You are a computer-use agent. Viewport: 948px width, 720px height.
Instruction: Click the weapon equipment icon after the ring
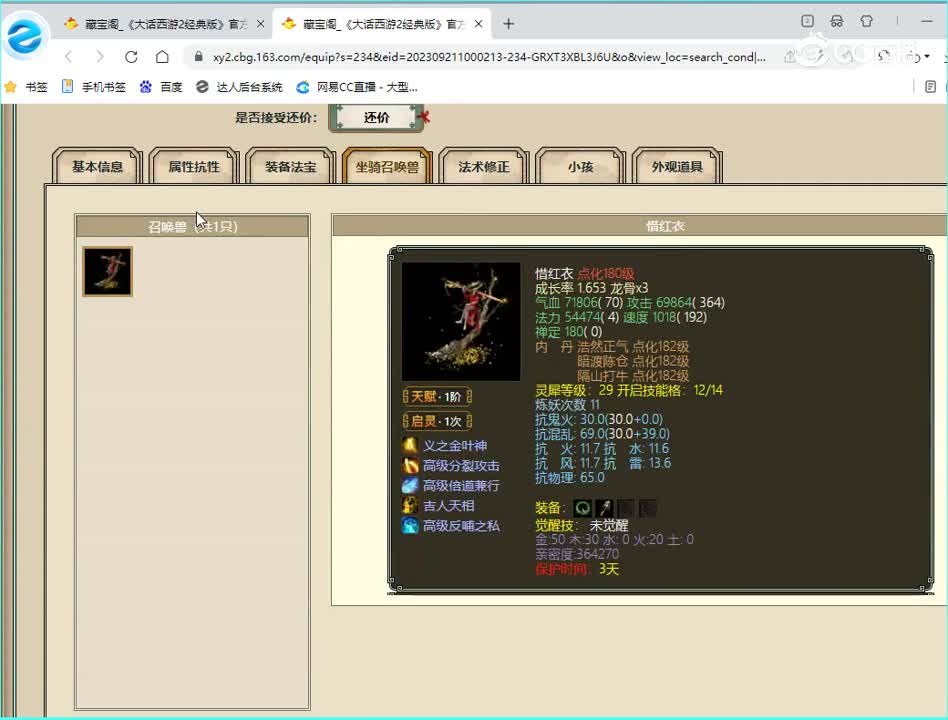pyautogui.click(x=605, y=508)
